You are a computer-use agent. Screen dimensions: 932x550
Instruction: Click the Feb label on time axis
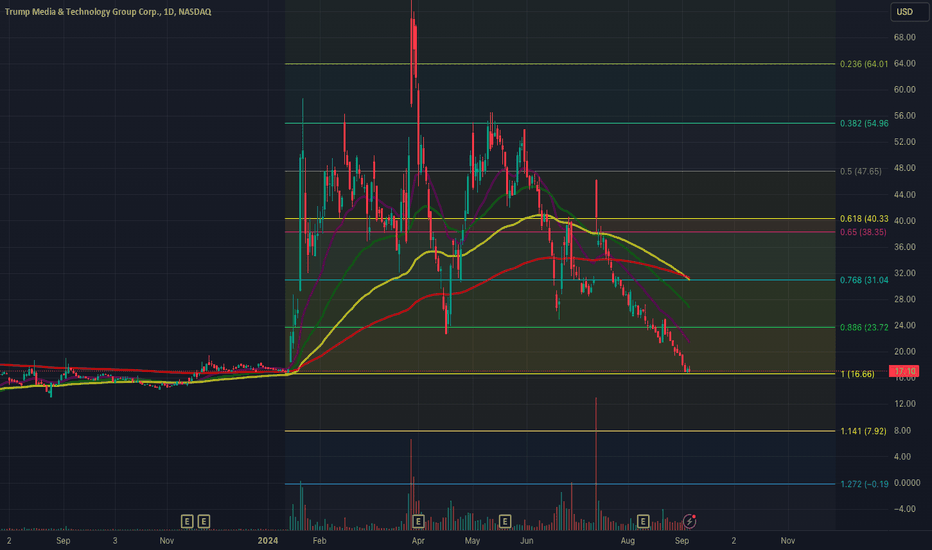point(319,540)
